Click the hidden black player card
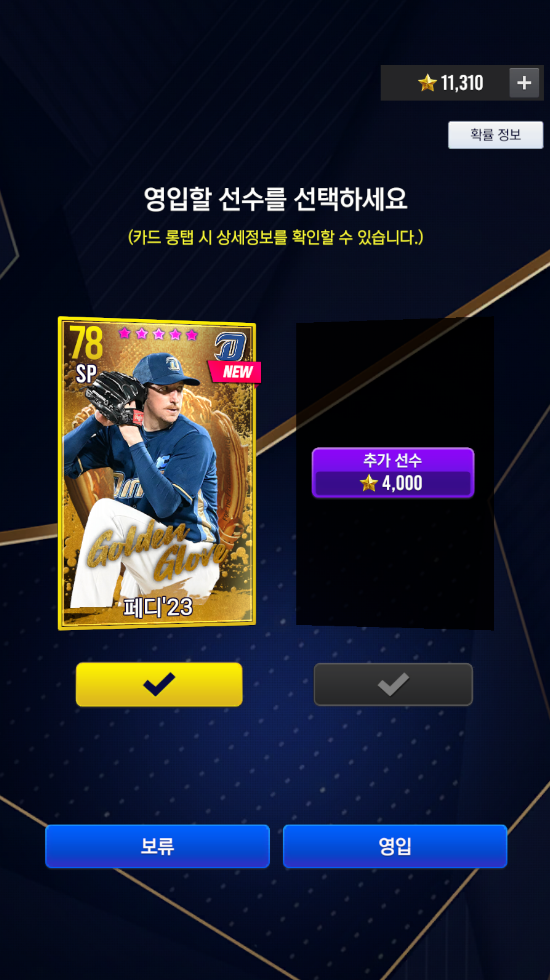The height and width of the screenshot is (980, 550). coord(394,473)
